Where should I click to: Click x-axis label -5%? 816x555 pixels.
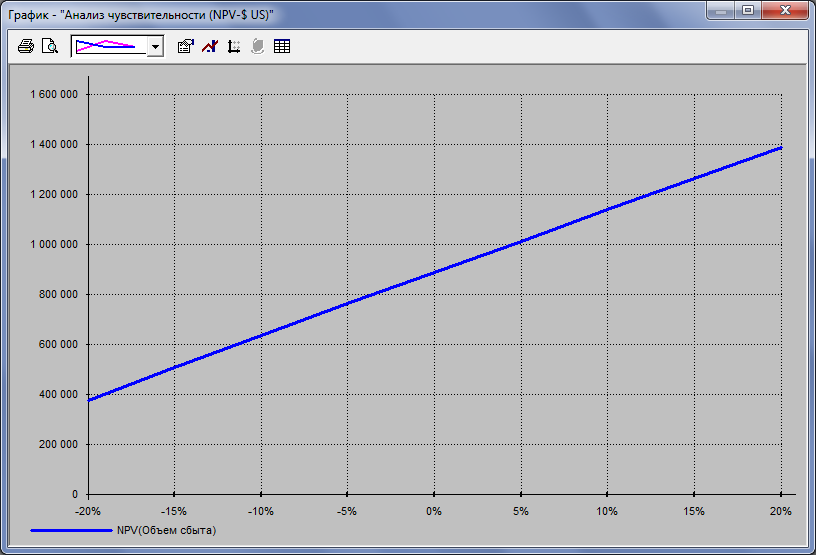(x=347, y=511)
